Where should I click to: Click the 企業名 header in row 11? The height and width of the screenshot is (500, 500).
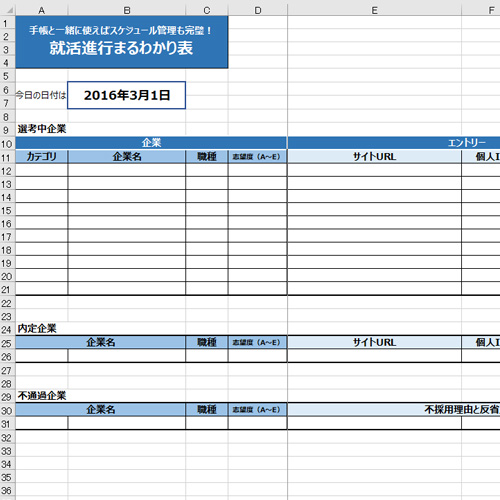click(x=127, y=157)
